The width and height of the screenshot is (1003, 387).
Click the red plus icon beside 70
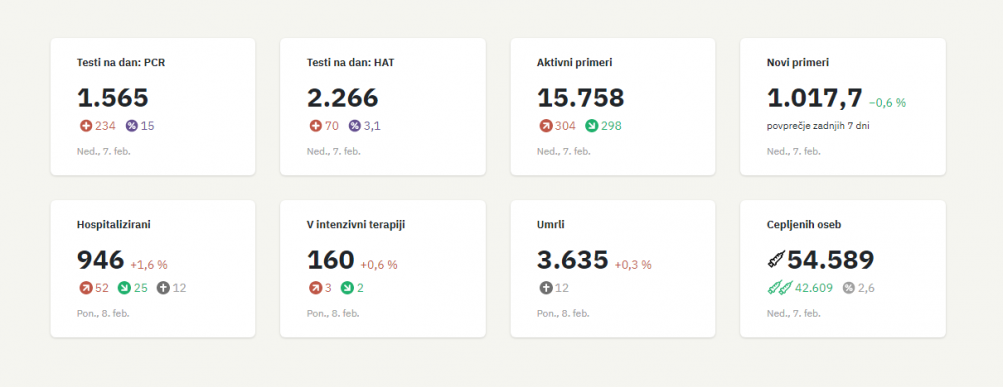click(x=315, y=126)
